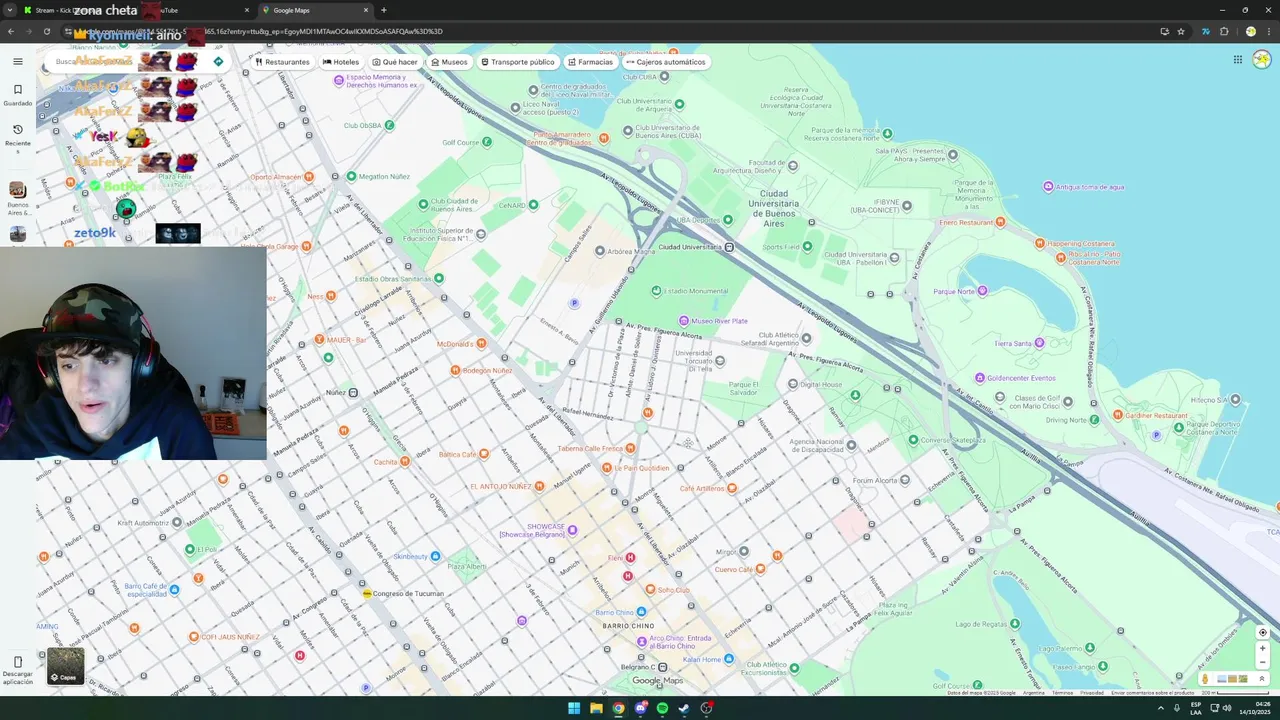The image size is (1280, 720).
Task: Open the Capas layers thumbnail
Action: click(66, 666)
